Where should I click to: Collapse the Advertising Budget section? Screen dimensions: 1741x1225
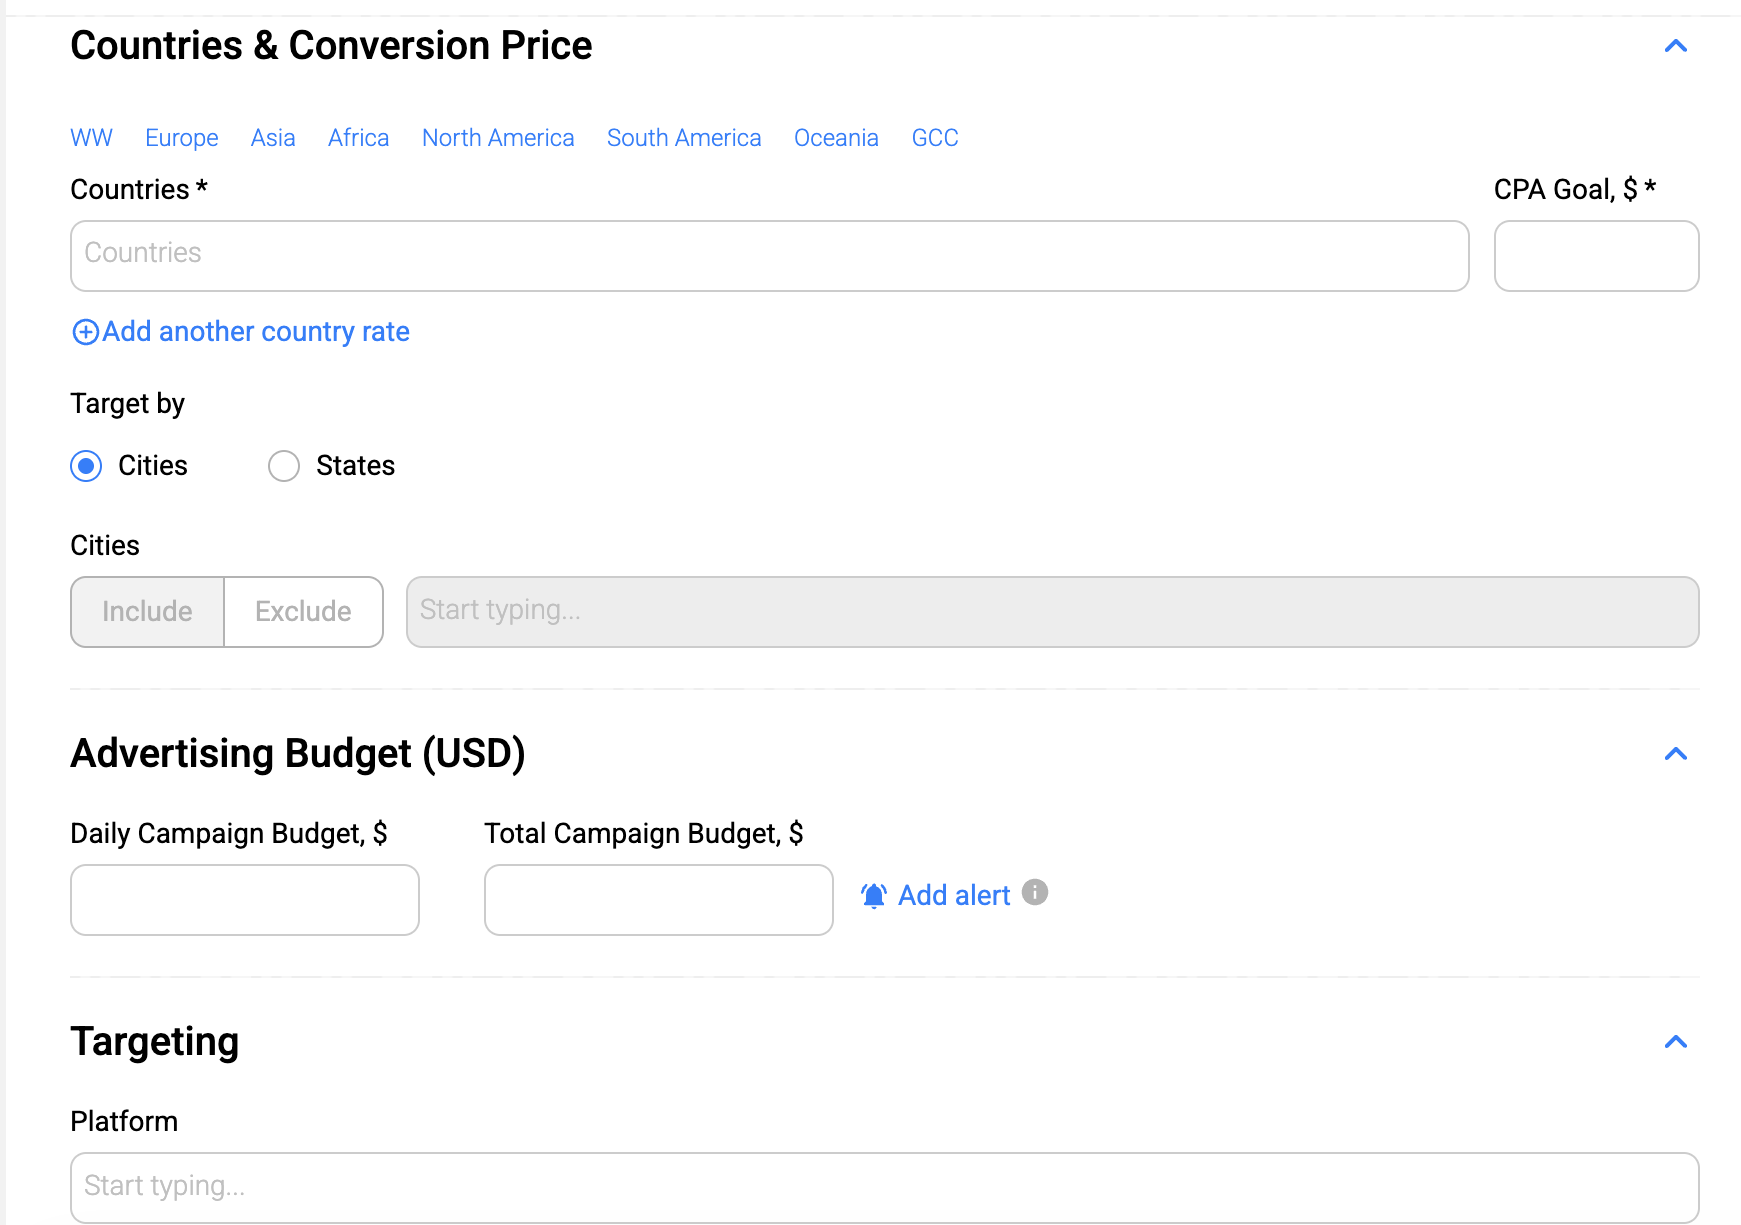(1675, 754)
